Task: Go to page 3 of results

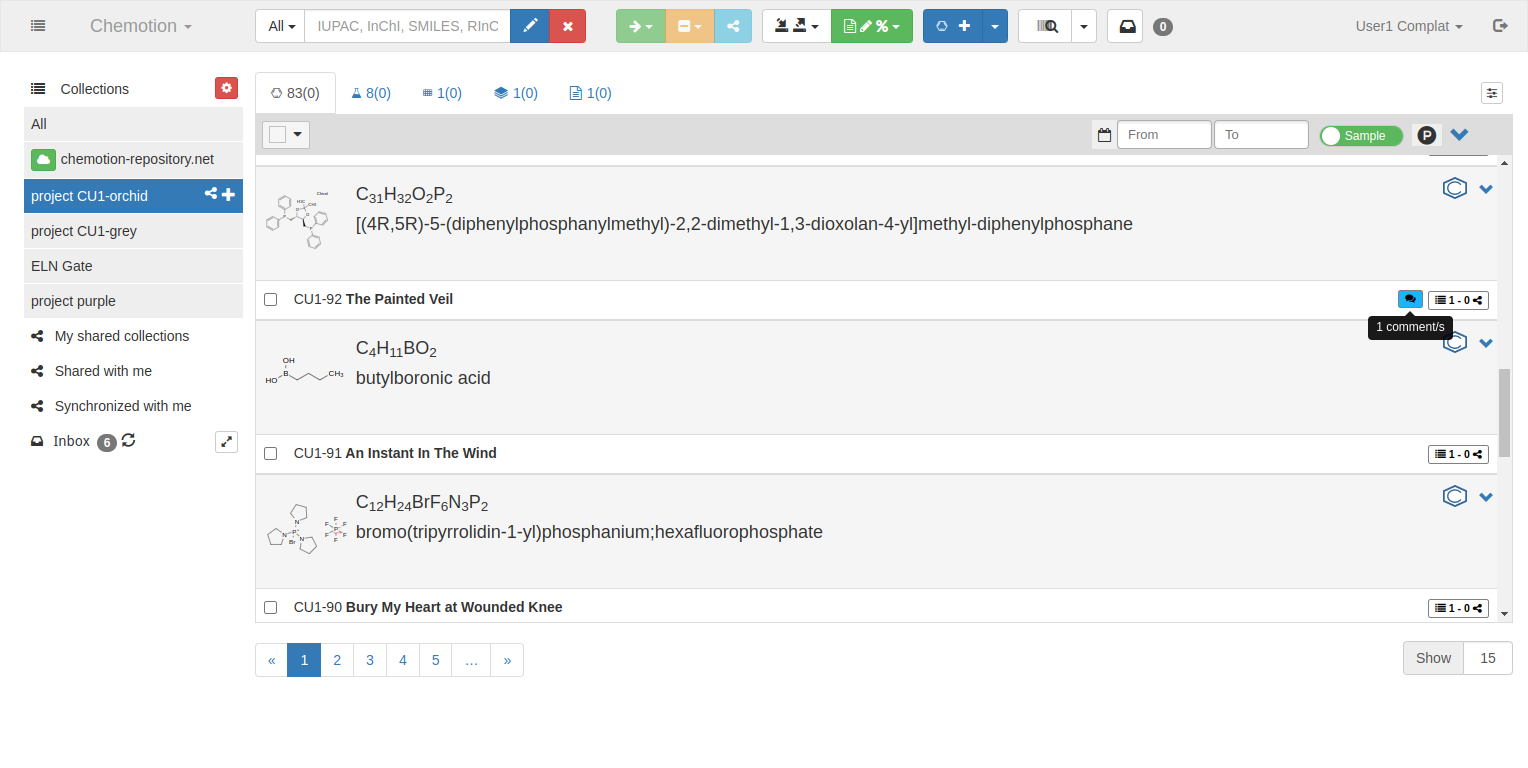Action: (x=370, y=660)
